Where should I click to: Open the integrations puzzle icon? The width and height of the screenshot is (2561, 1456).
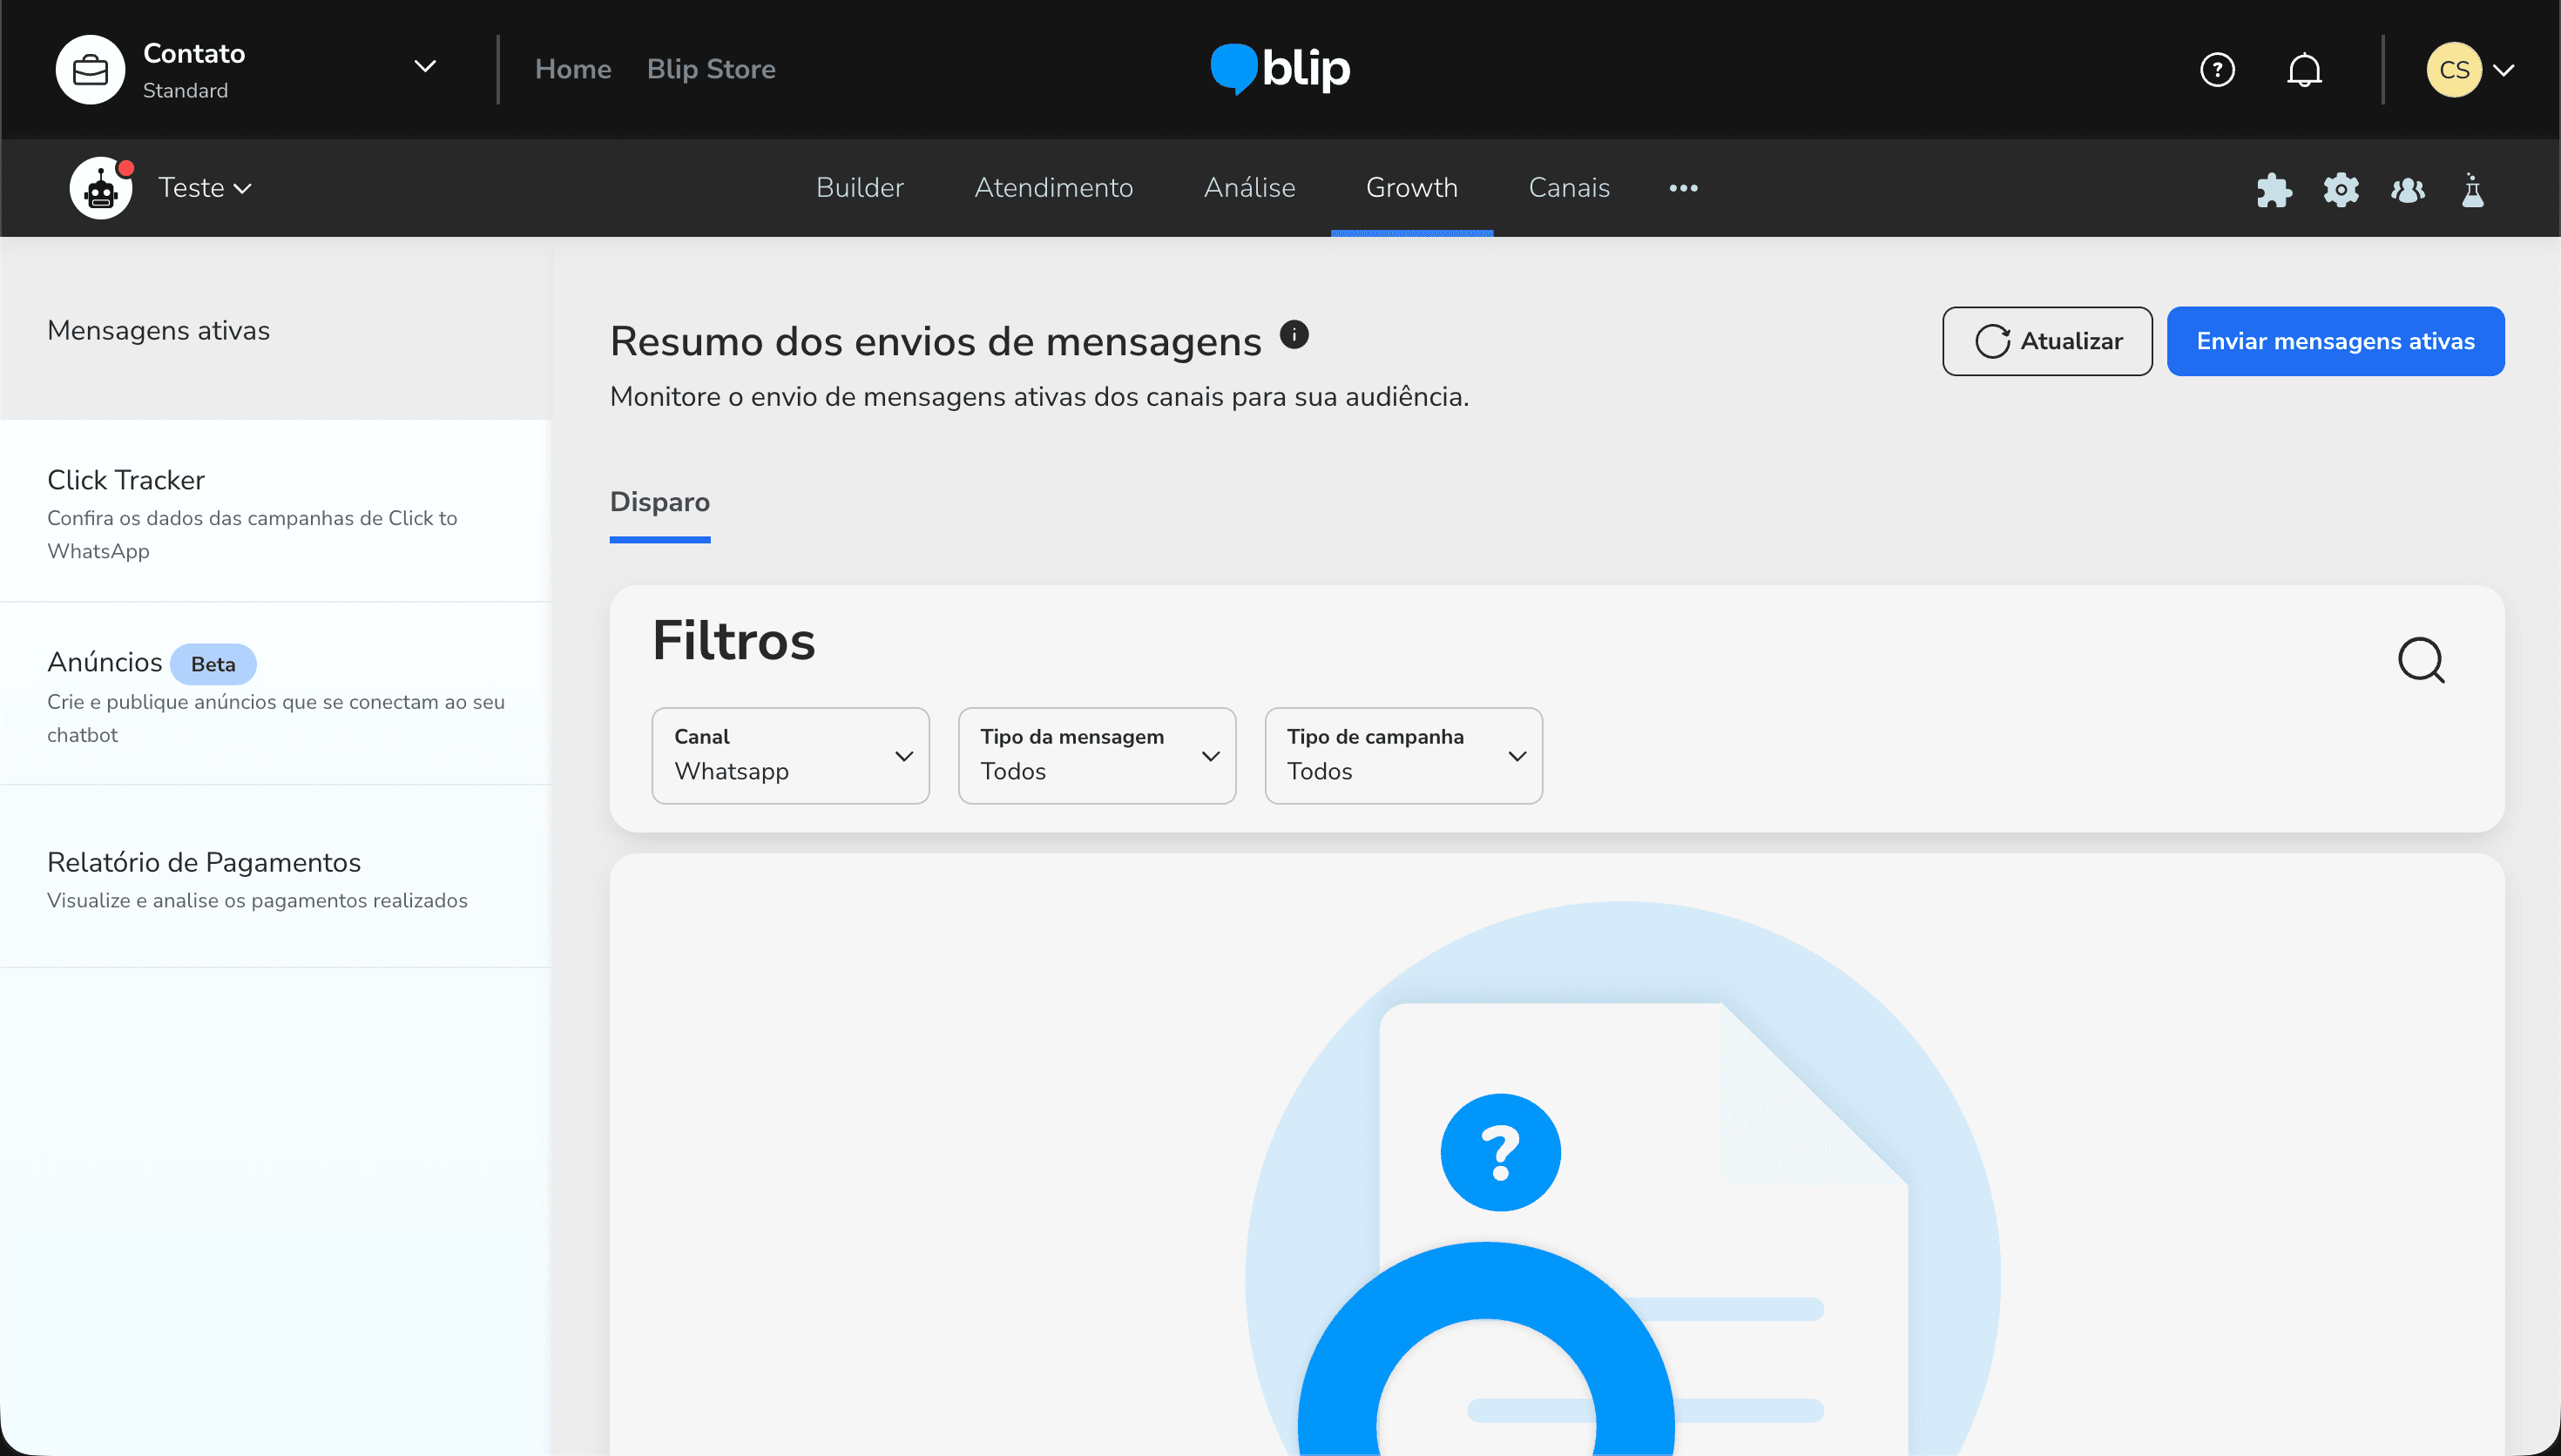[2274, 189]
